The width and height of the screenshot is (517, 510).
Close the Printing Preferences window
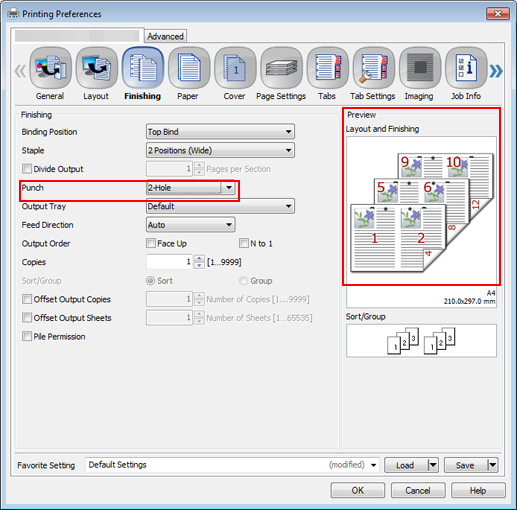498,14
